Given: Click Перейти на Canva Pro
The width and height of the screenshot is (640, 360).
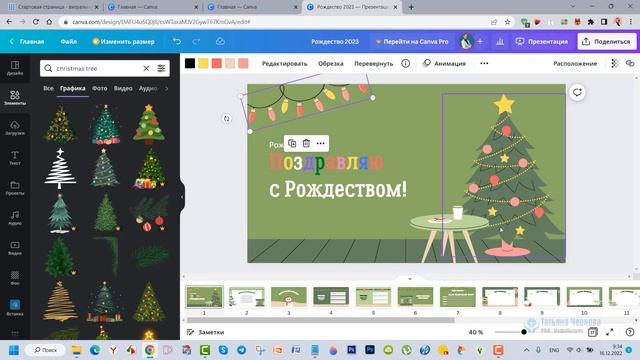Looking at the screenshot, I should 412,42.
